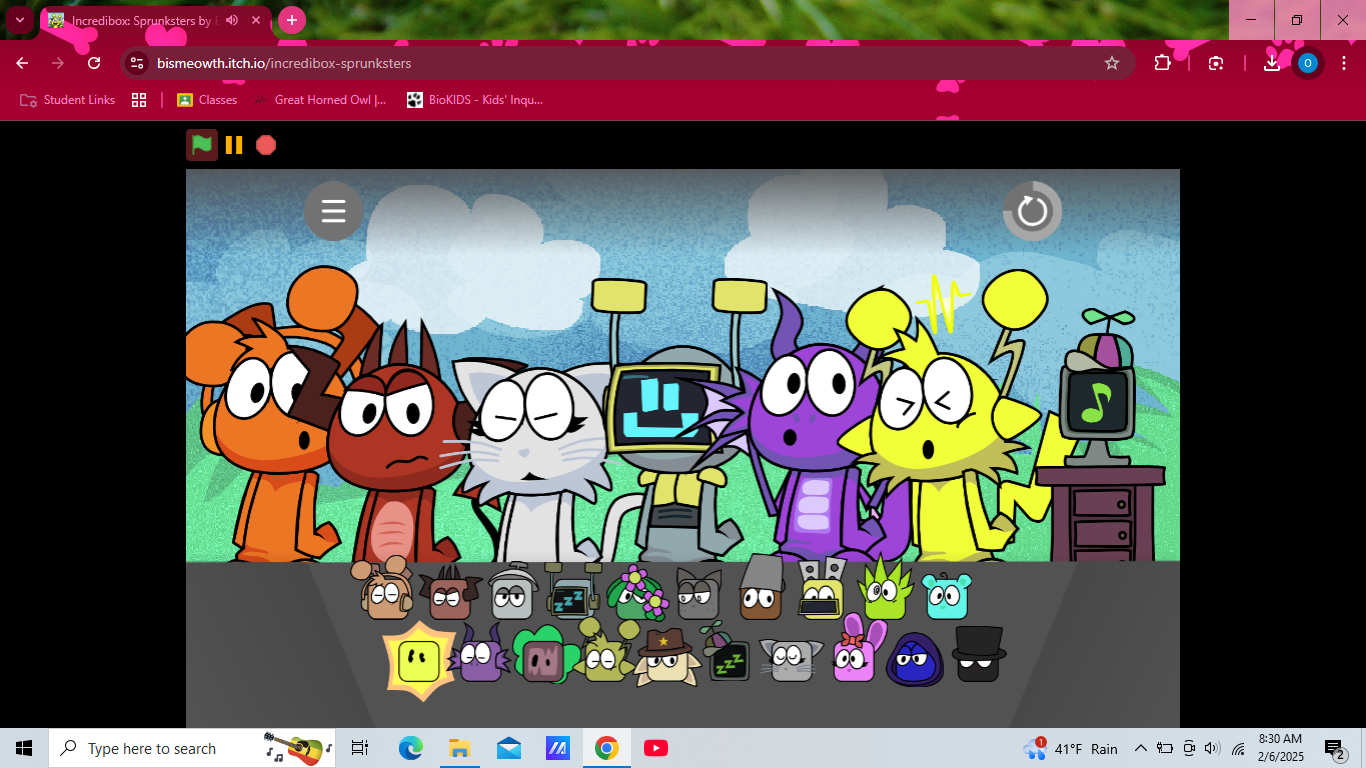Open the volume control in system tray
This screenshot has height=768, width=1366.
point(1212,748)
